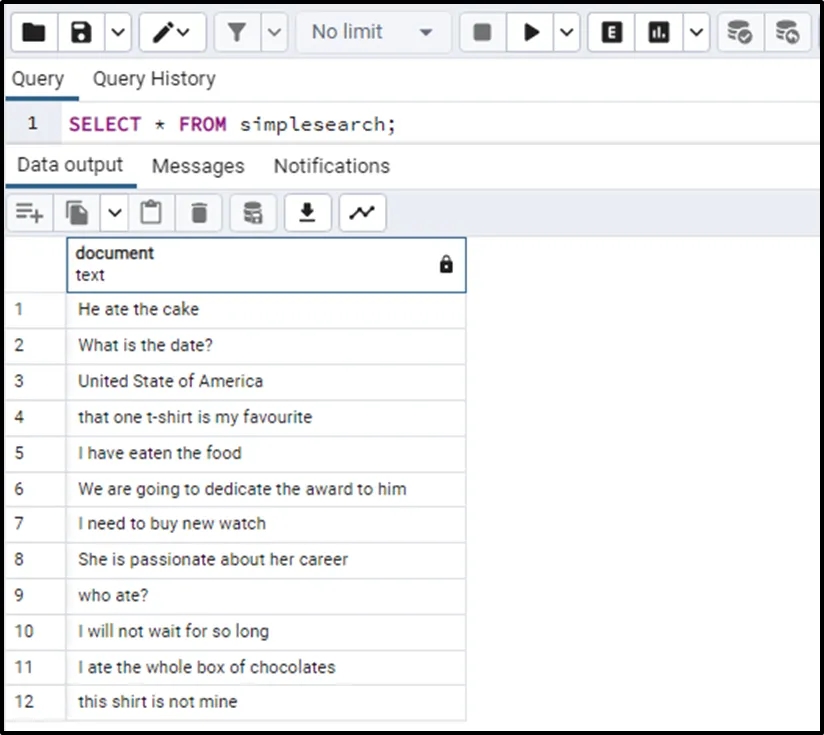Show the Notifications tab
Image resolution: width=824 pixels, height=735 pixels.
[x=332, y=166]
